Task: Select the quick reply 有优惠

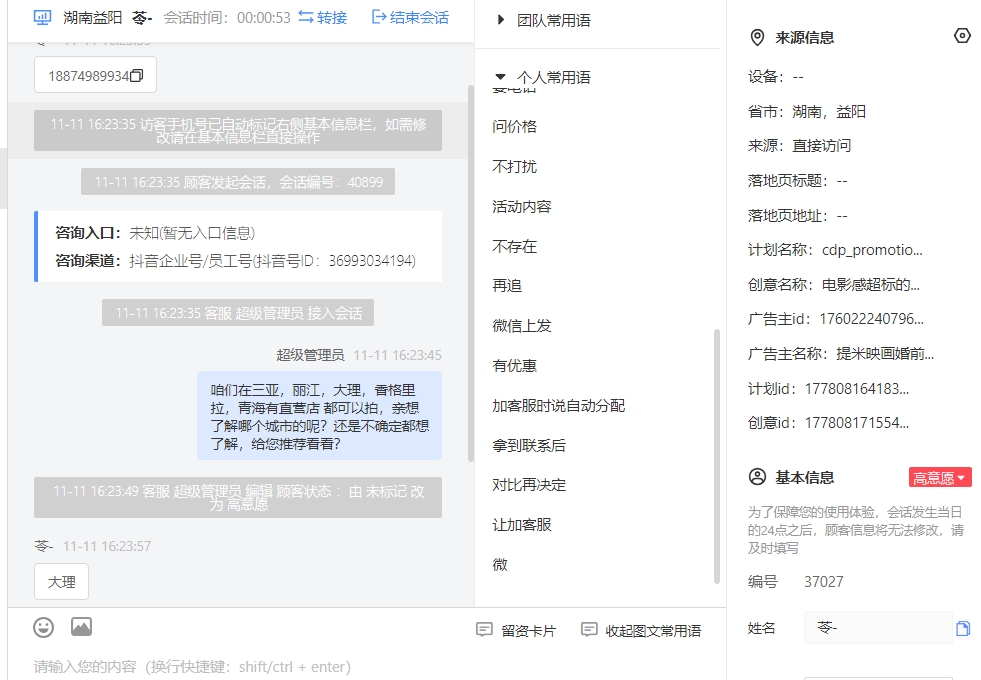Action: tap(514, 366)
